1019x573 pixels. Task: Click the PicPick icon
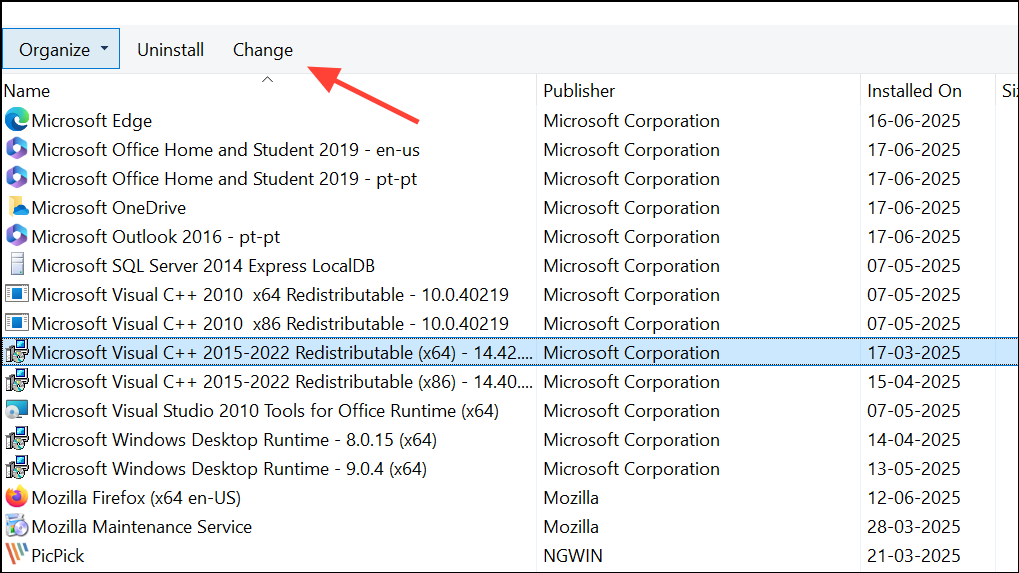[x=17, y=555]
